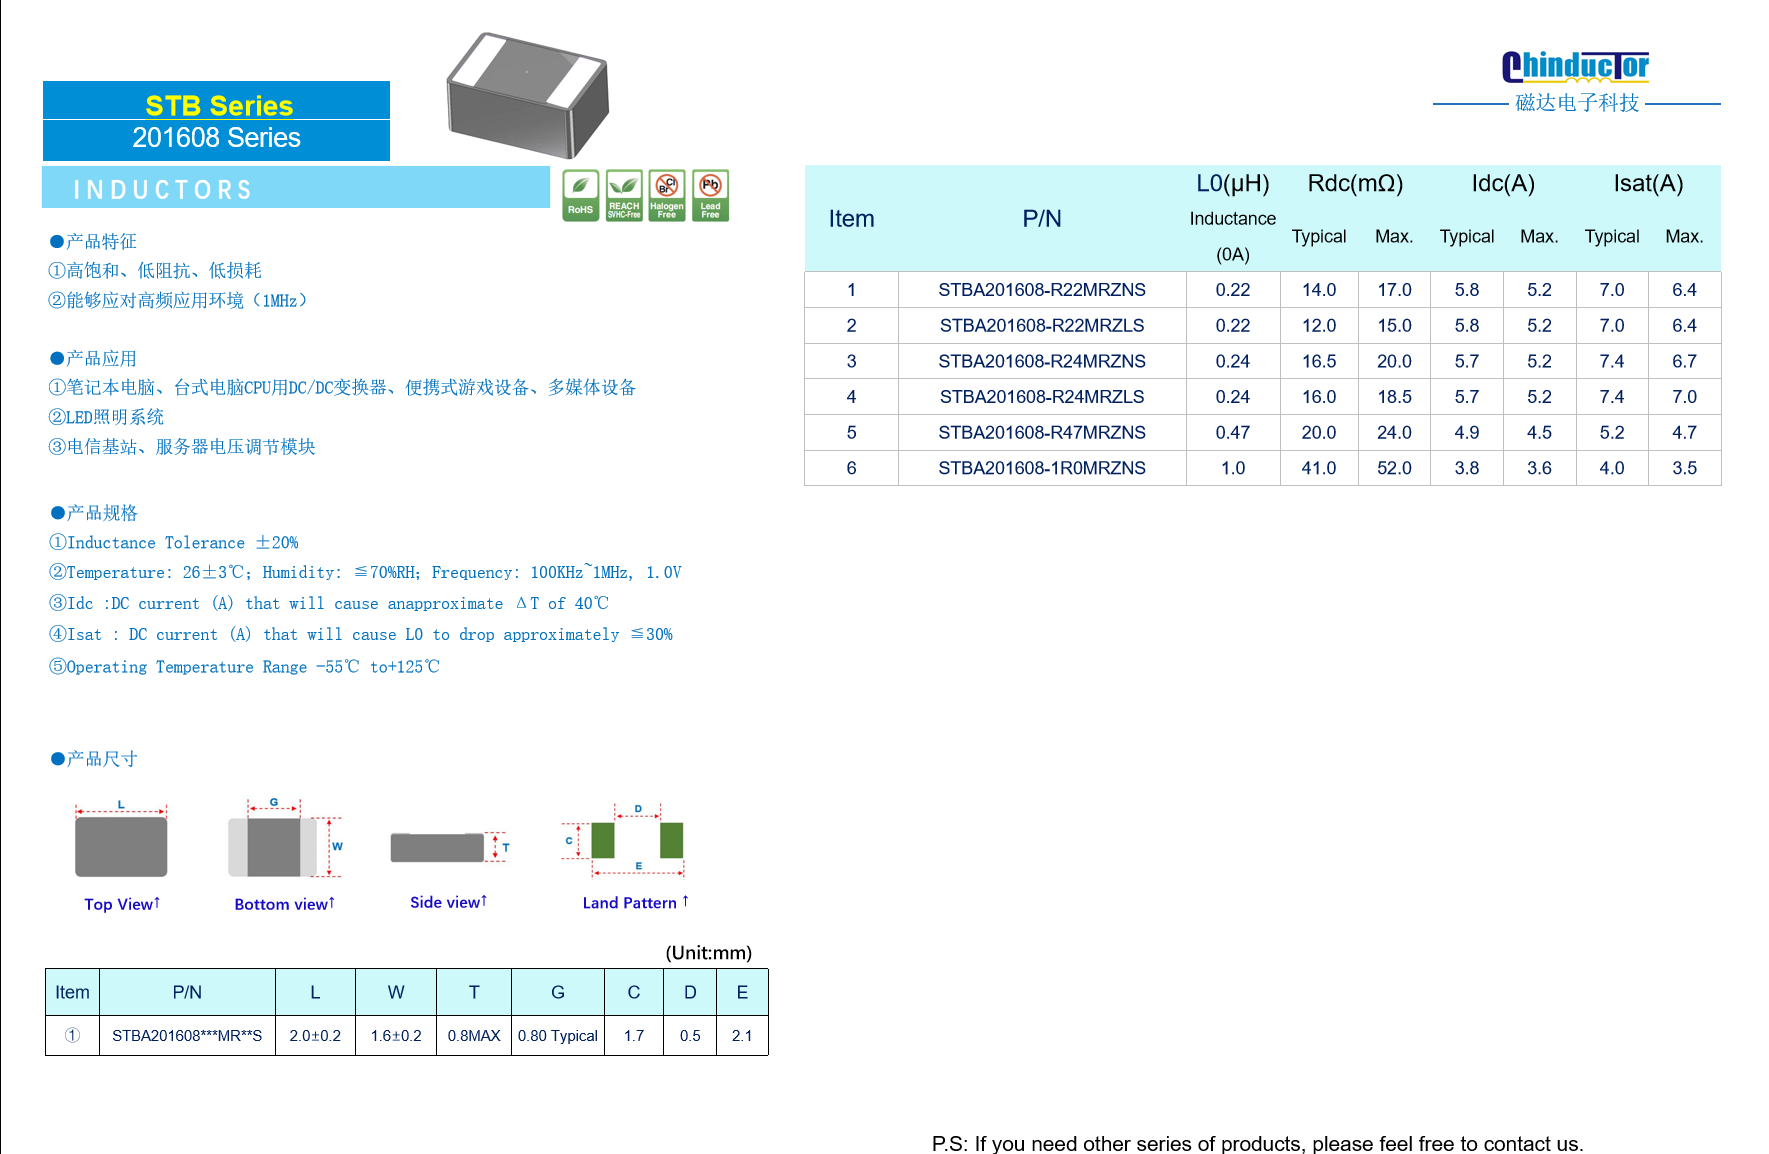
Task: Click the 产品尺寸 section heading
Action: pyautogui.click(x=94, y=759)
